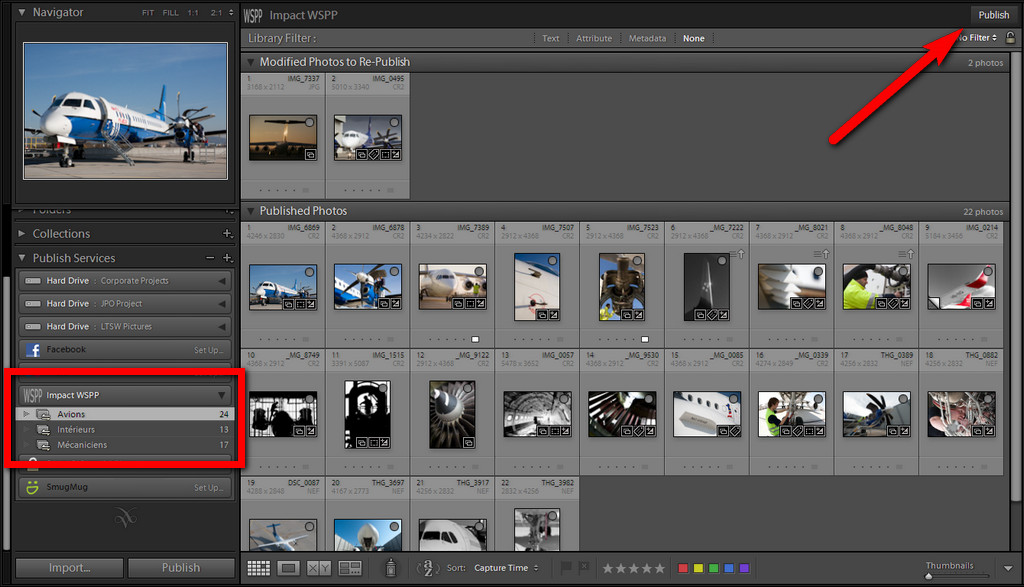
Task: Set the Navigator zoom to 1:1
Action: [193, 12]
